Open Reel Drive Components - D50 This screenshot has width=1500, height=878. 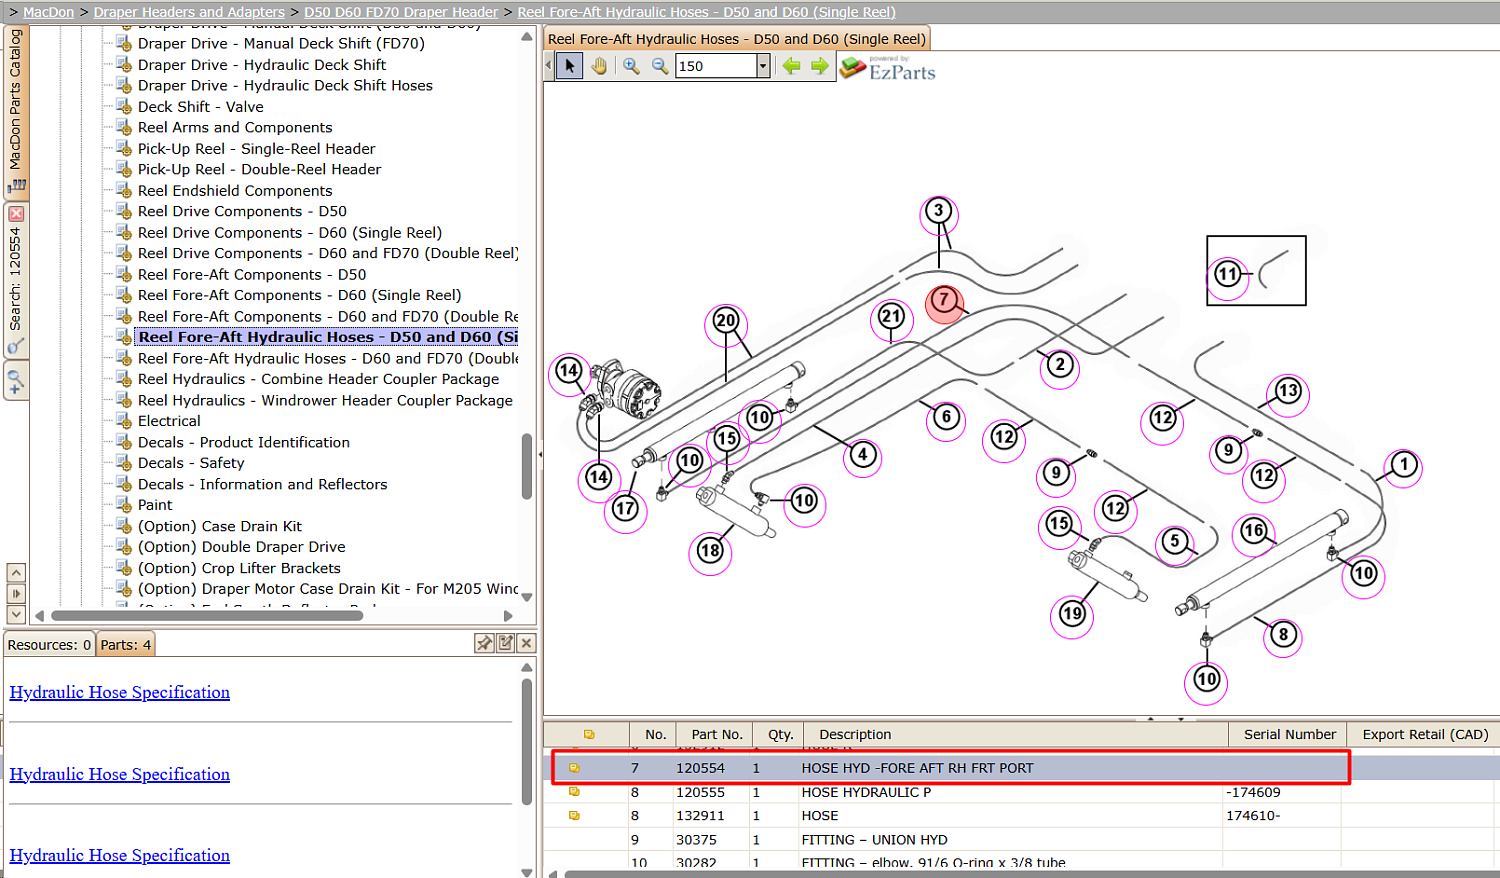click(242, 212)
